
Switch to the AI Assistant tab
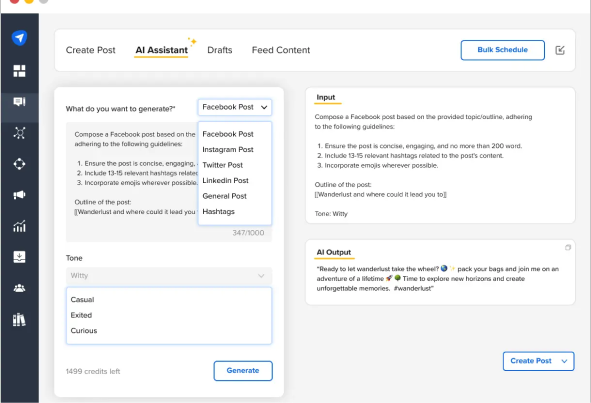(161, 50)
